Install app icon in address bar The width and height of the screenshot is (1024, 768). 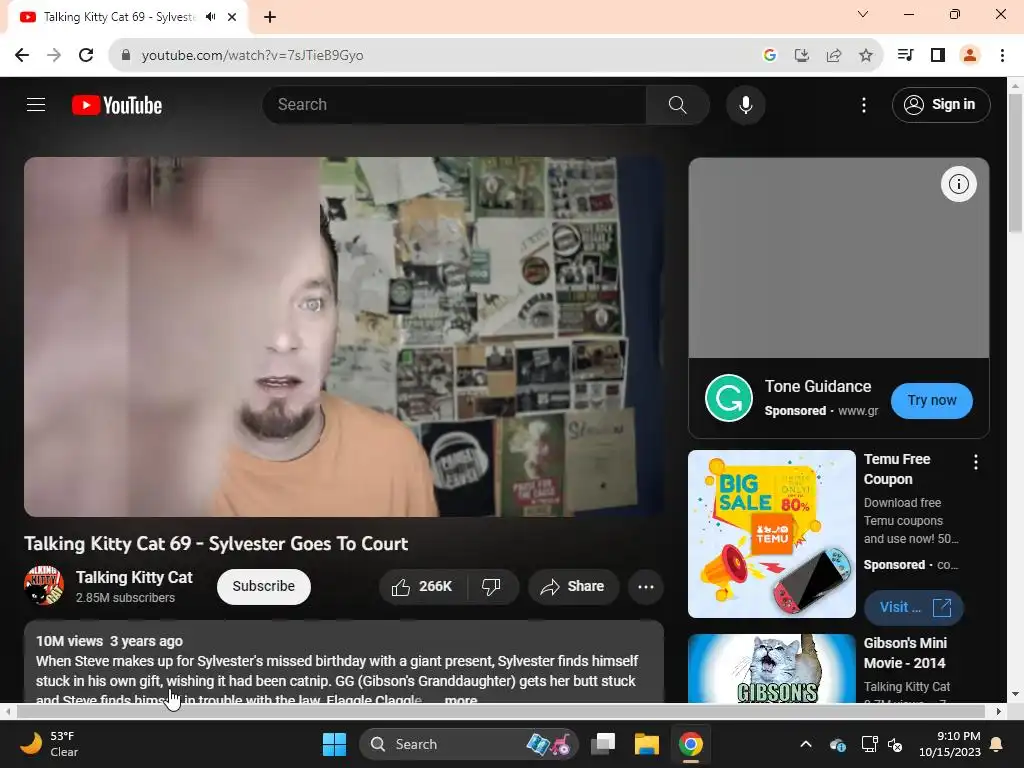click(801, 55)
